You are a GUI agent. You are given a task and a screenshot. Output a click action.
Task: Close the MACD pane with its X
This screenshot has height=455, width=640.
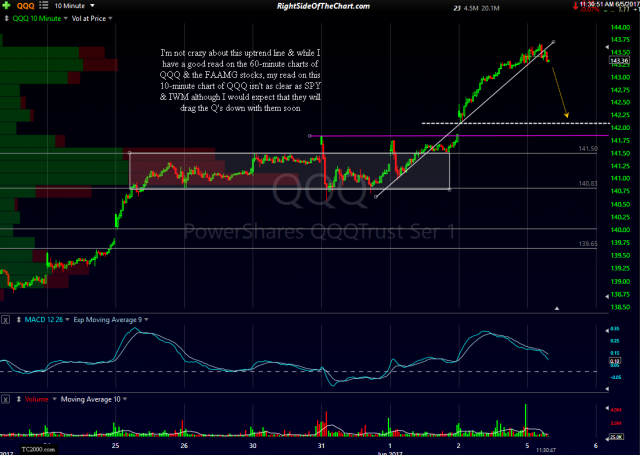[x=6, y=320]
